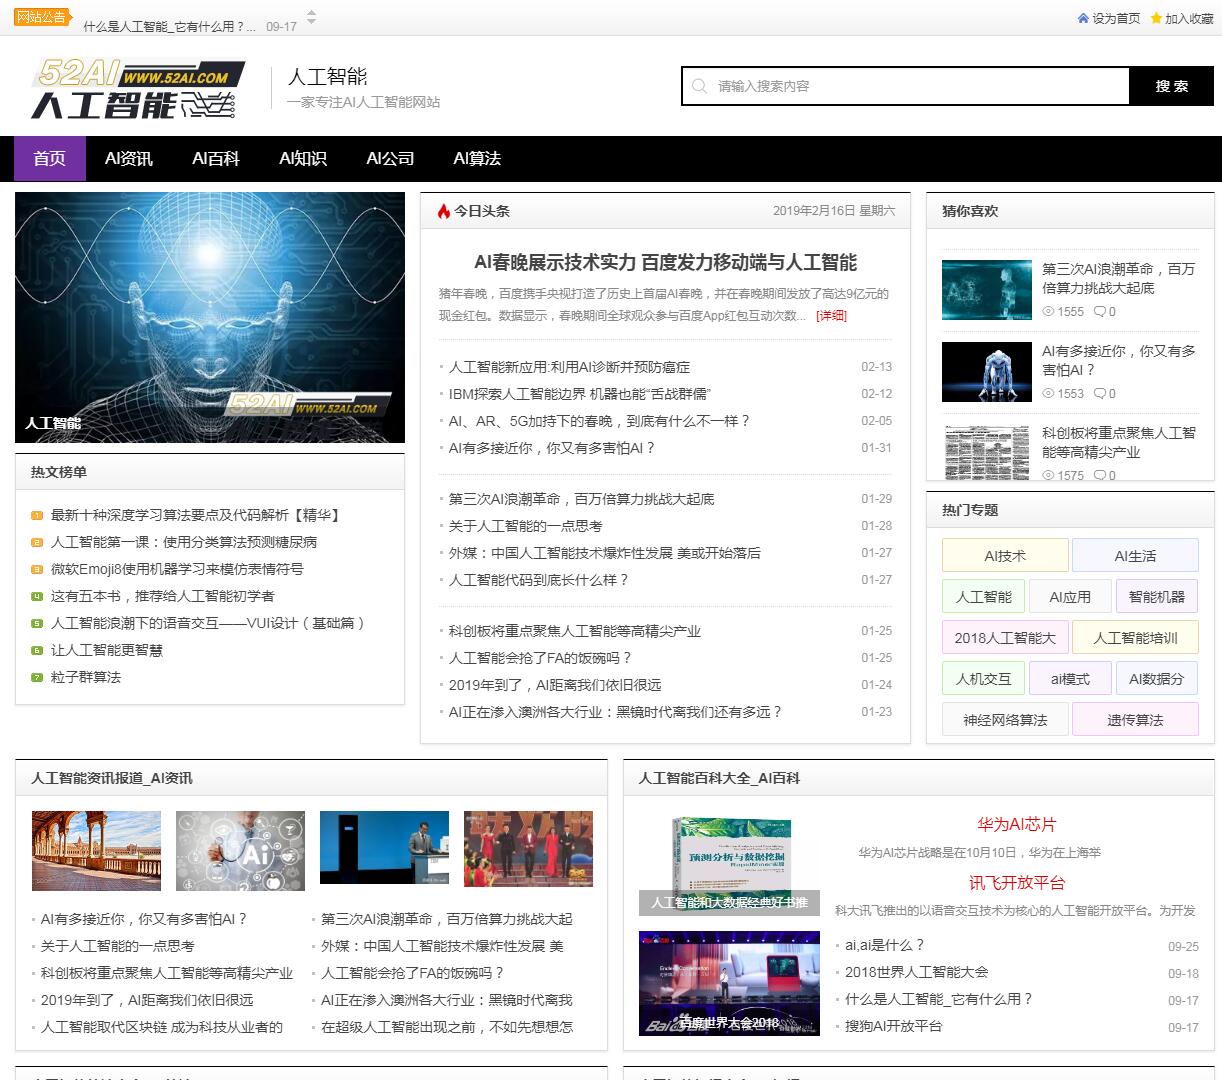The width and height of the screenshot is (1222, 1080).
Task: Open the 华为AI芯片 heading link
Action: coord(1017,825)
